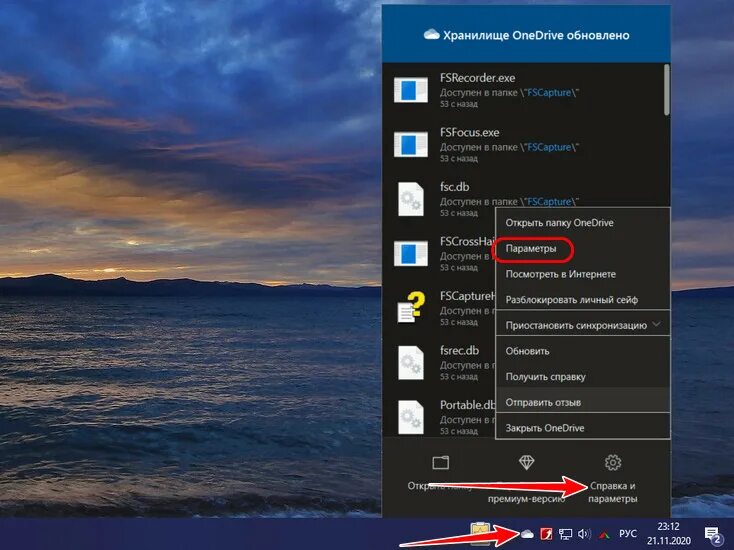Click the cloud icon in the OneDrive header

(432, 35)
